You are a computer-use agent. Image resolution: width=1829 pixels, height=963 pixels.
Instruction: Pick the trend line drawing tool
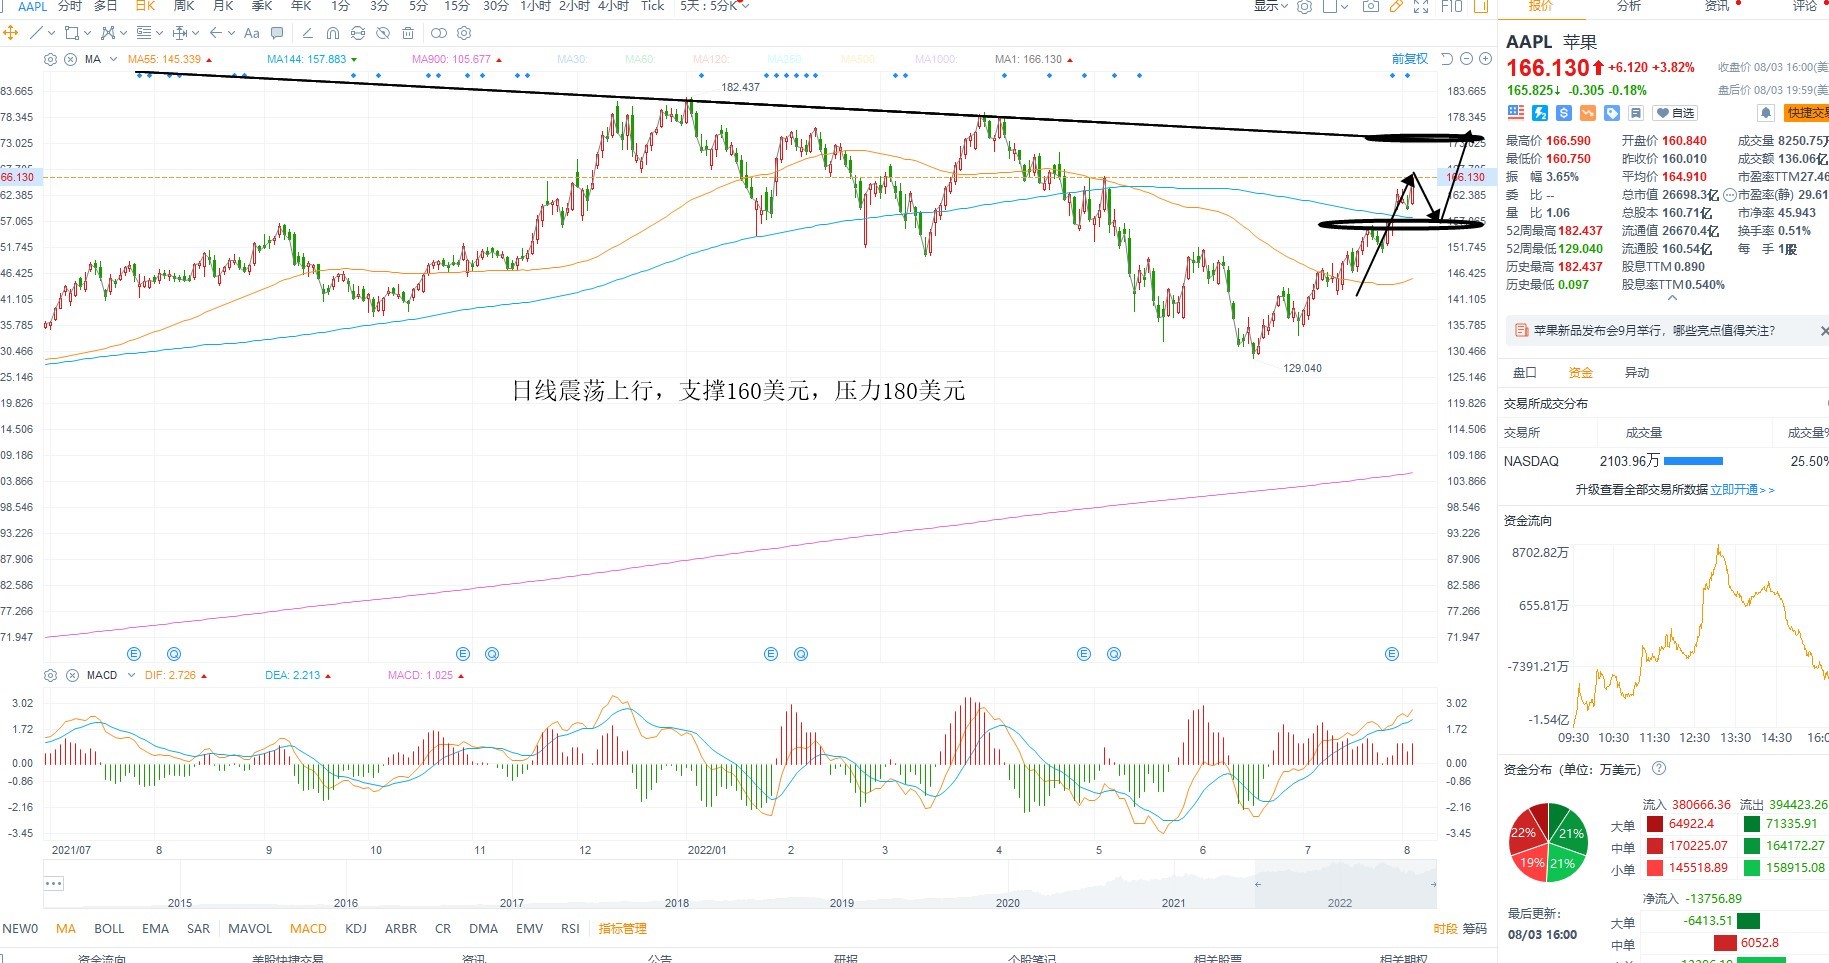point(37,33)
